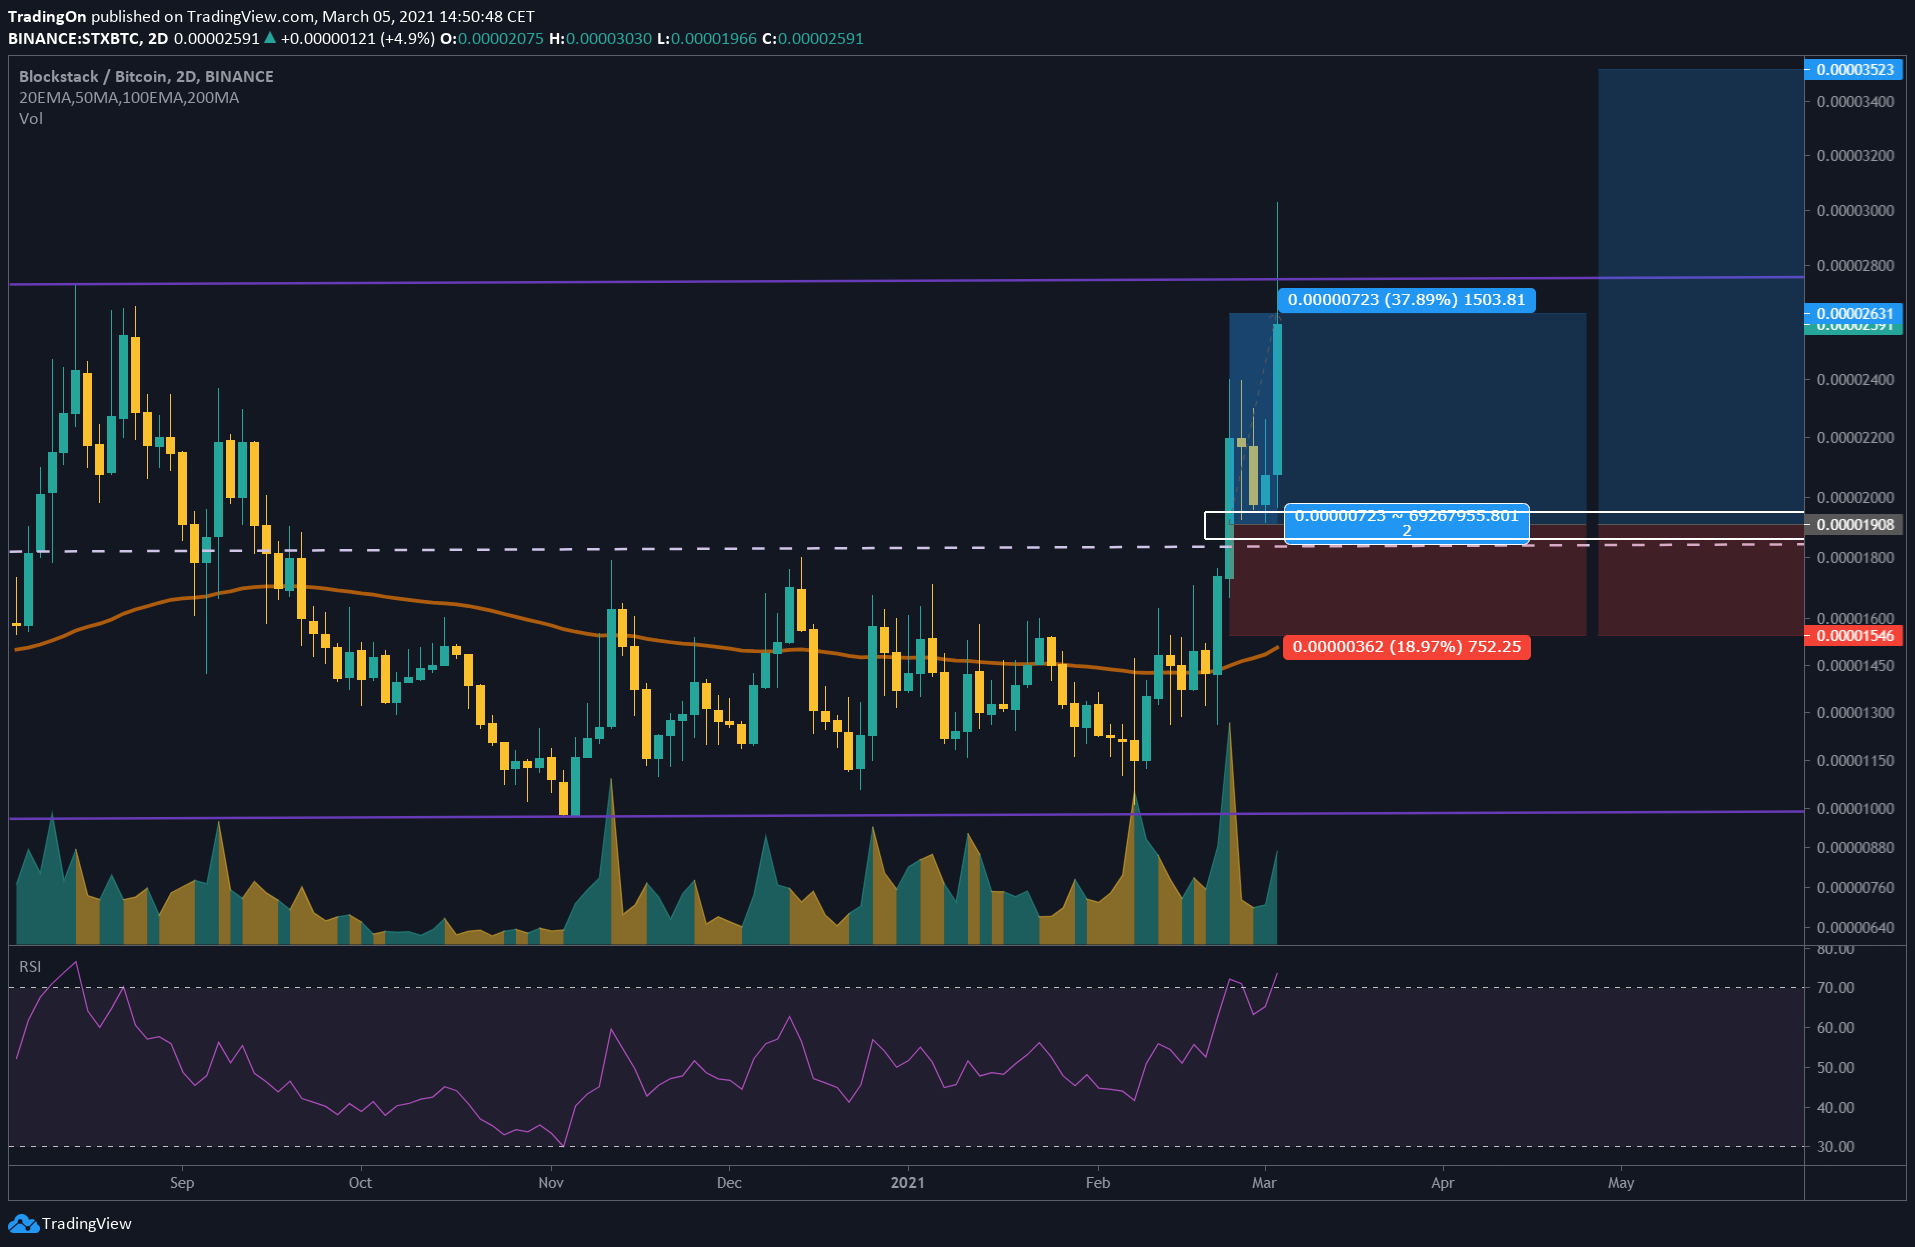This screenshot has width=1915, height=1247.
Task: Click the red 0.00001546 stop price label
Action: point(1854,635)
